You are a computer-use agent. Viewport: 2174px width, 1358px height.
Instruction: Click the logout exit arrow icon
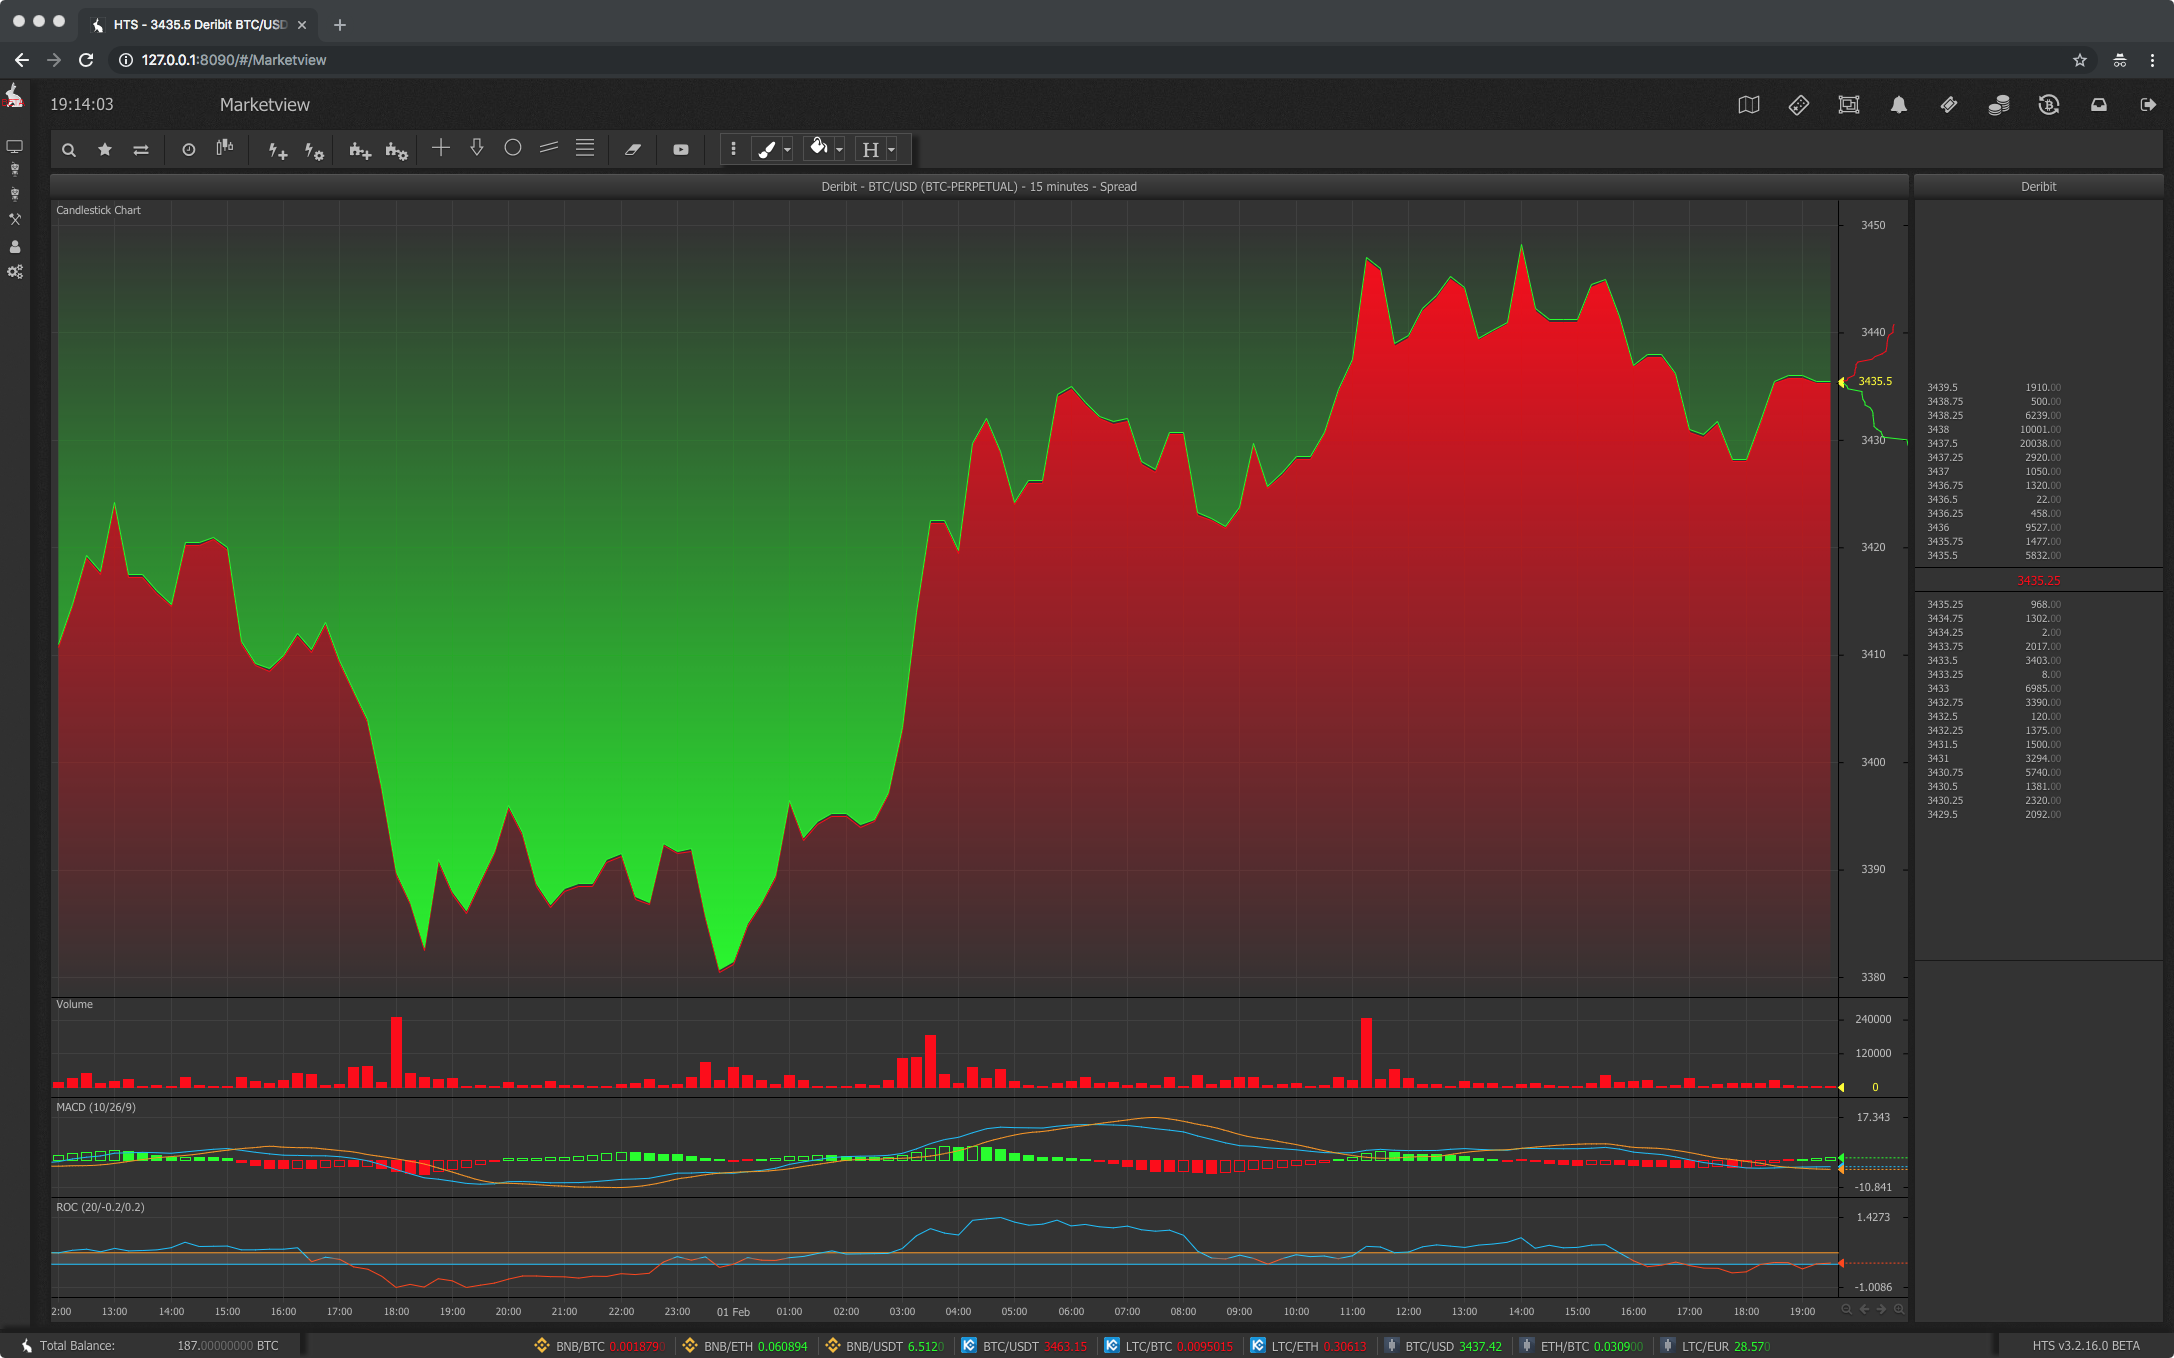tap(2148, 105)
